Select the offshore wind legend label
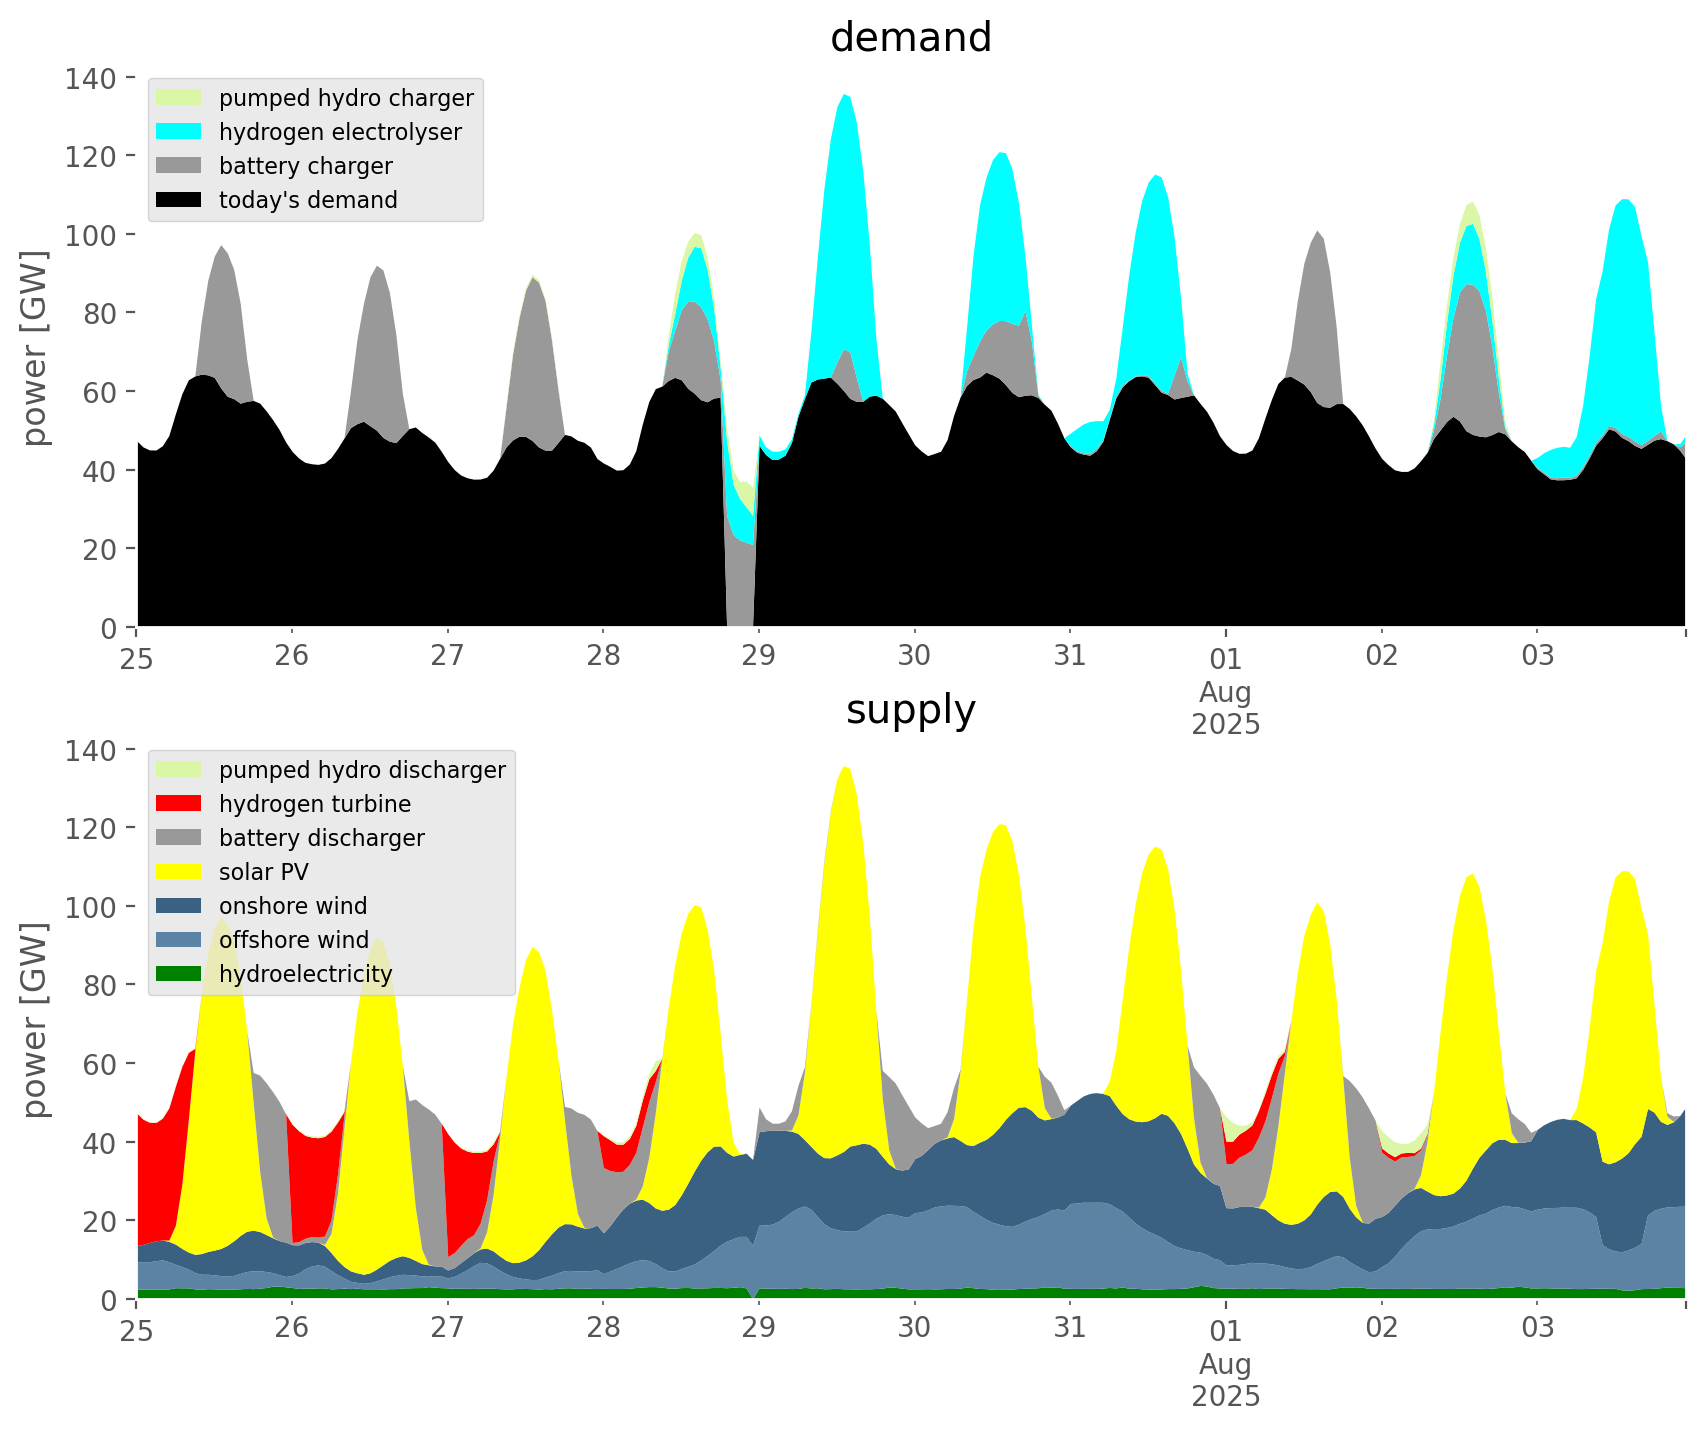This screenshot has width=1706, height=1431. pyautogui.click(x=294, y=940)
